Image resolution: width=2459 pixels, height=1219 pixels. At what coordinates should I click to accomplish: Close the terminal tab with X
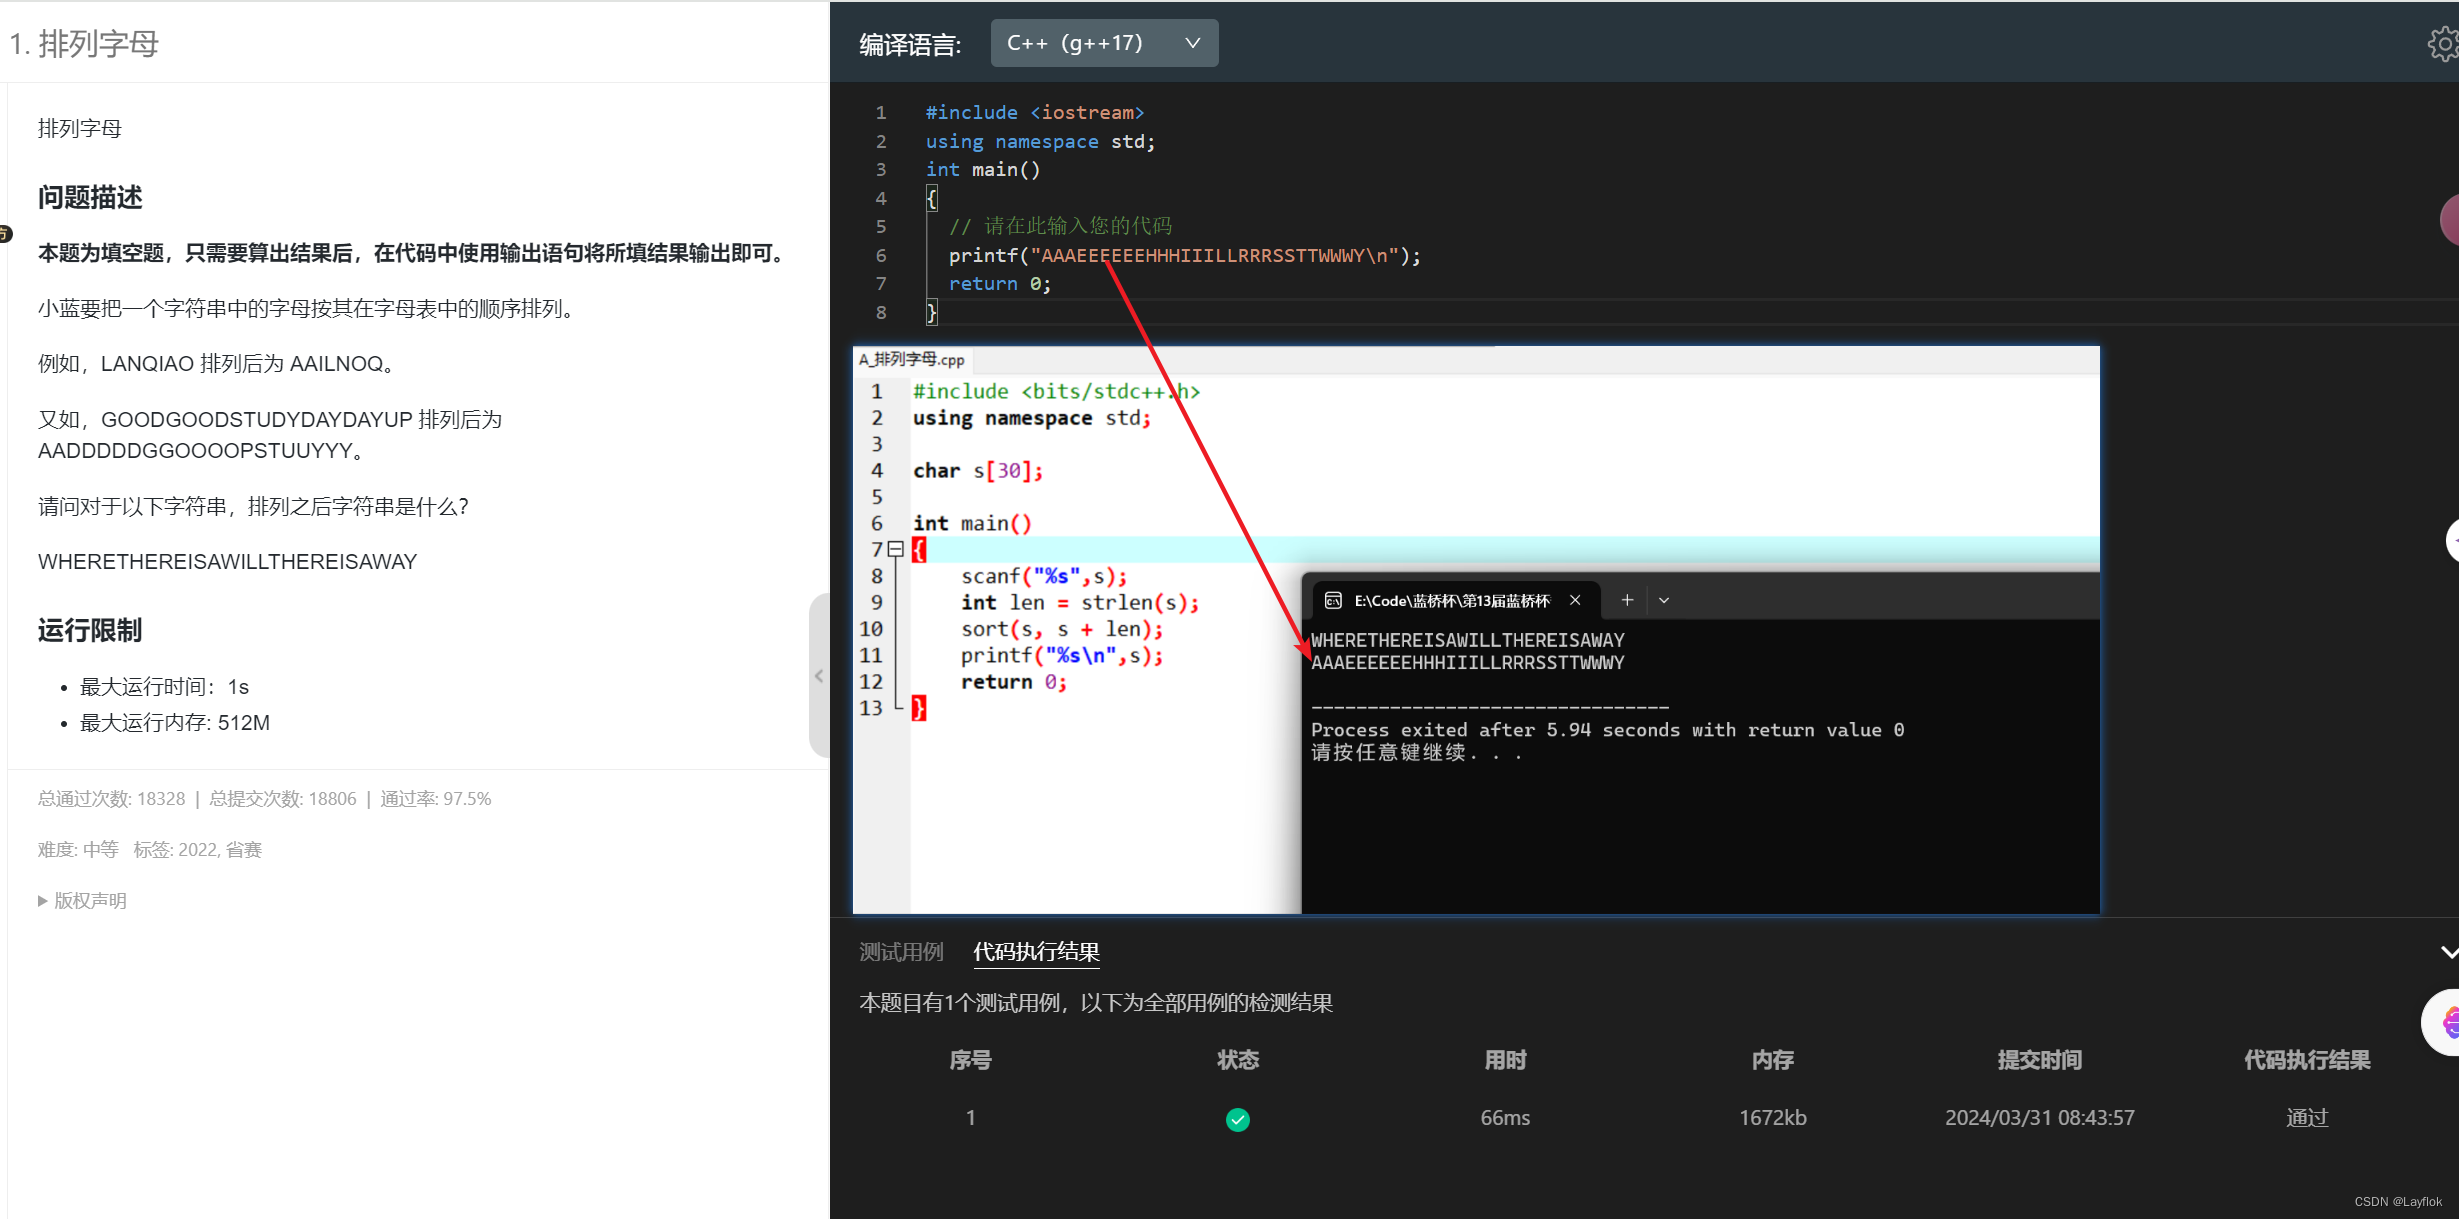coord(1575,600)
